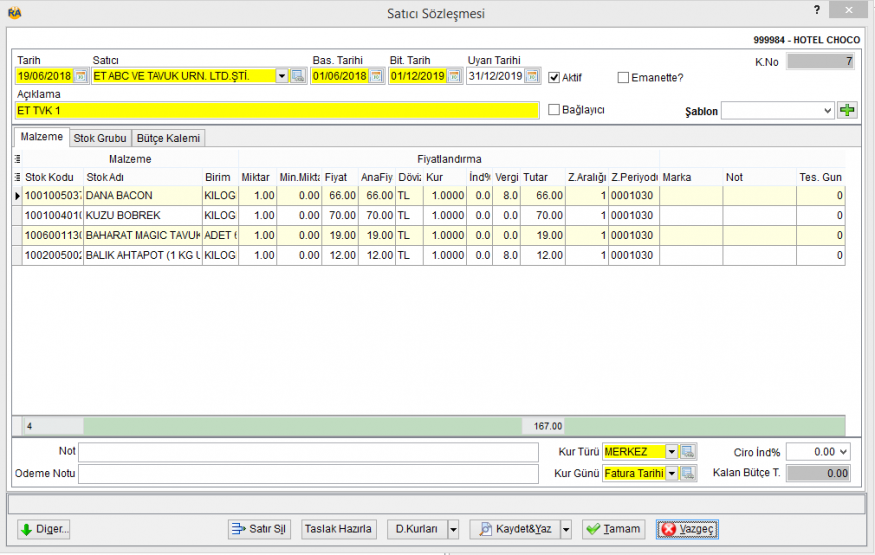Open calendar picker for Tarih field
The height and width of the screenshot is (555, 875).
(x=81, y=76)
